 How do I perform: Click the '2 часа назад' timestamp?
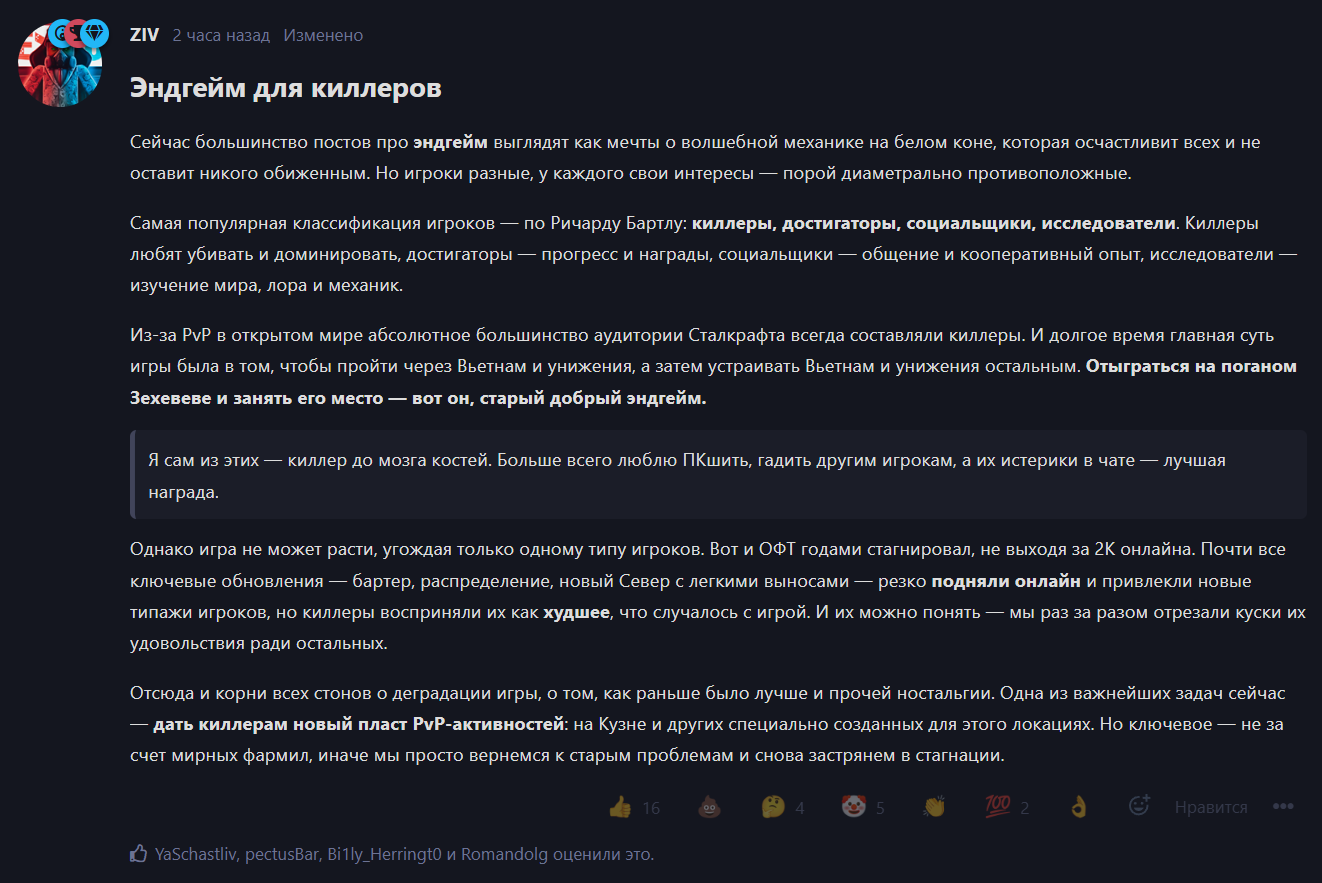coord(221,35)
